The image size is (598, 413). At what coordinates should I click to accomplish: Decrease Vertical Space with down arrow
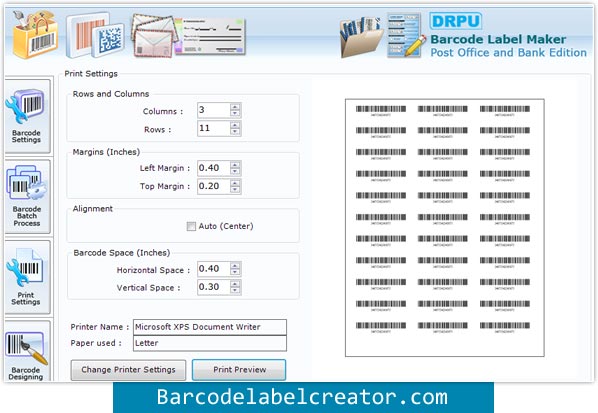point(235,290)
